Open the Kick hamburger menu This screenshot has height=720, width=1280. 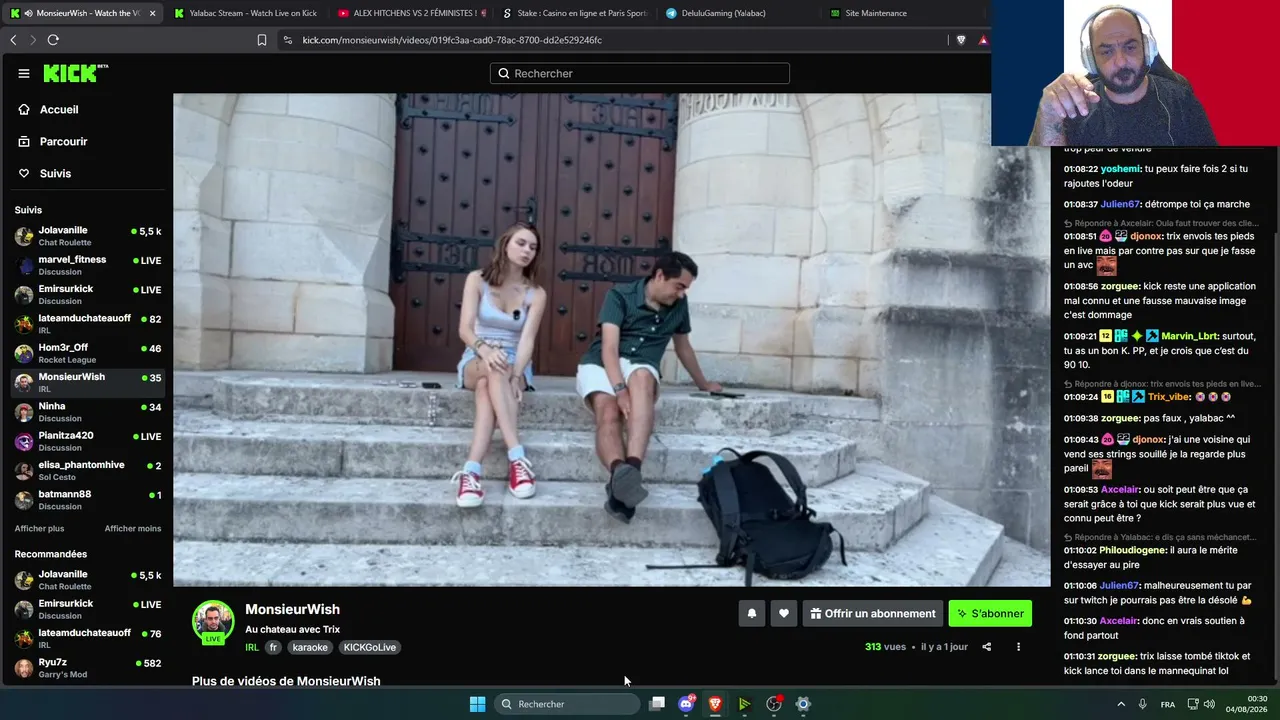(x=24, y=73)
